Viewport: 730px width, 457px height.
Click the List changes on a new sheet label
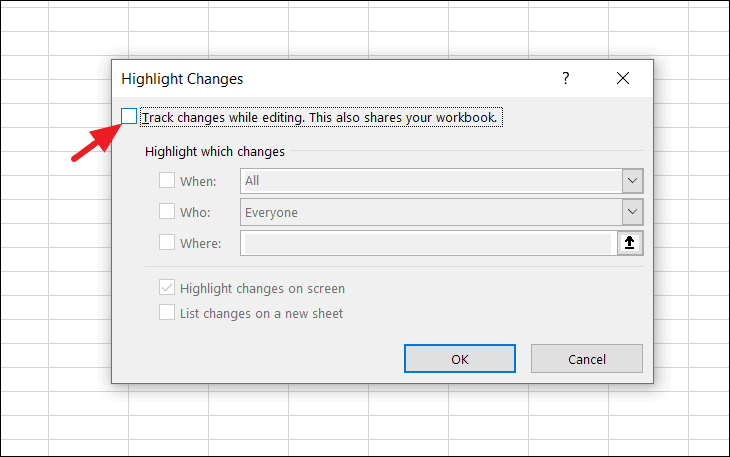pyautogui.click(x=261, y=314)
